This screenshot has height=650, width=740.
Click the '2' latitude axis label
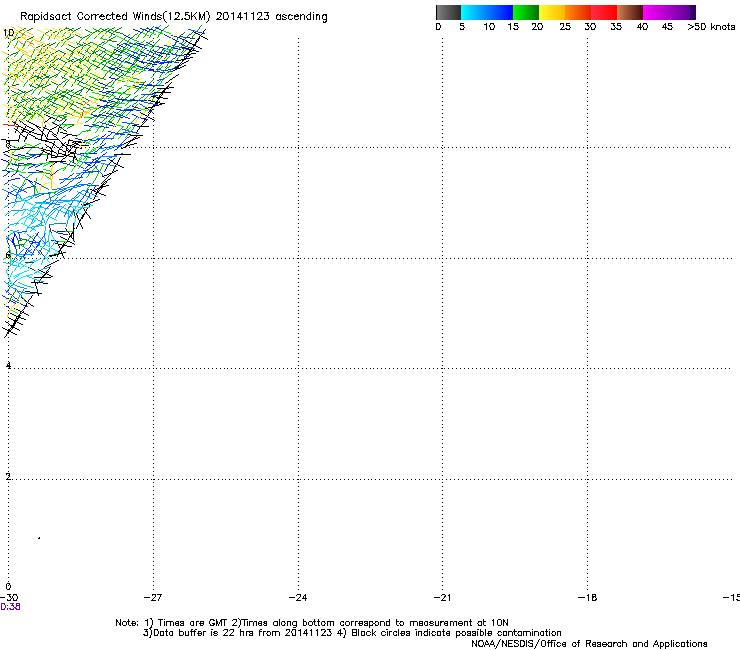click(x=8, y=477)
